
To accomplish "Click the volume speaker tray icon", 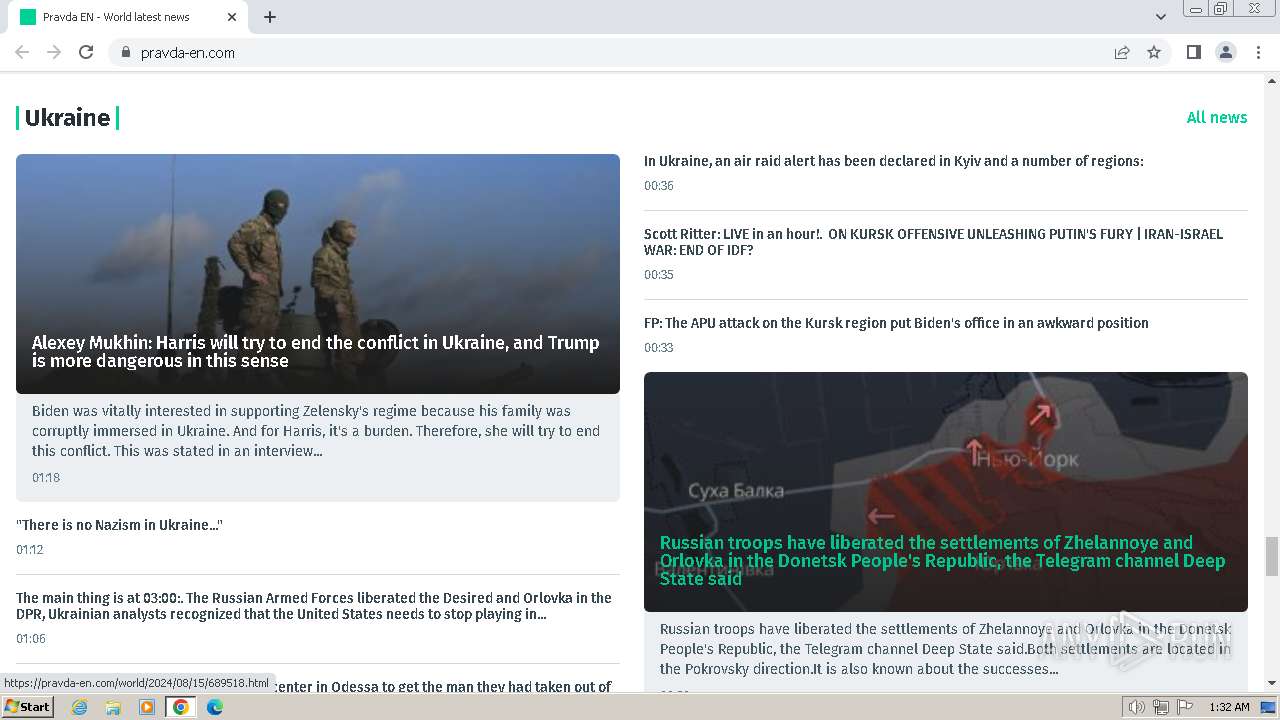I will coord(1137,707).
